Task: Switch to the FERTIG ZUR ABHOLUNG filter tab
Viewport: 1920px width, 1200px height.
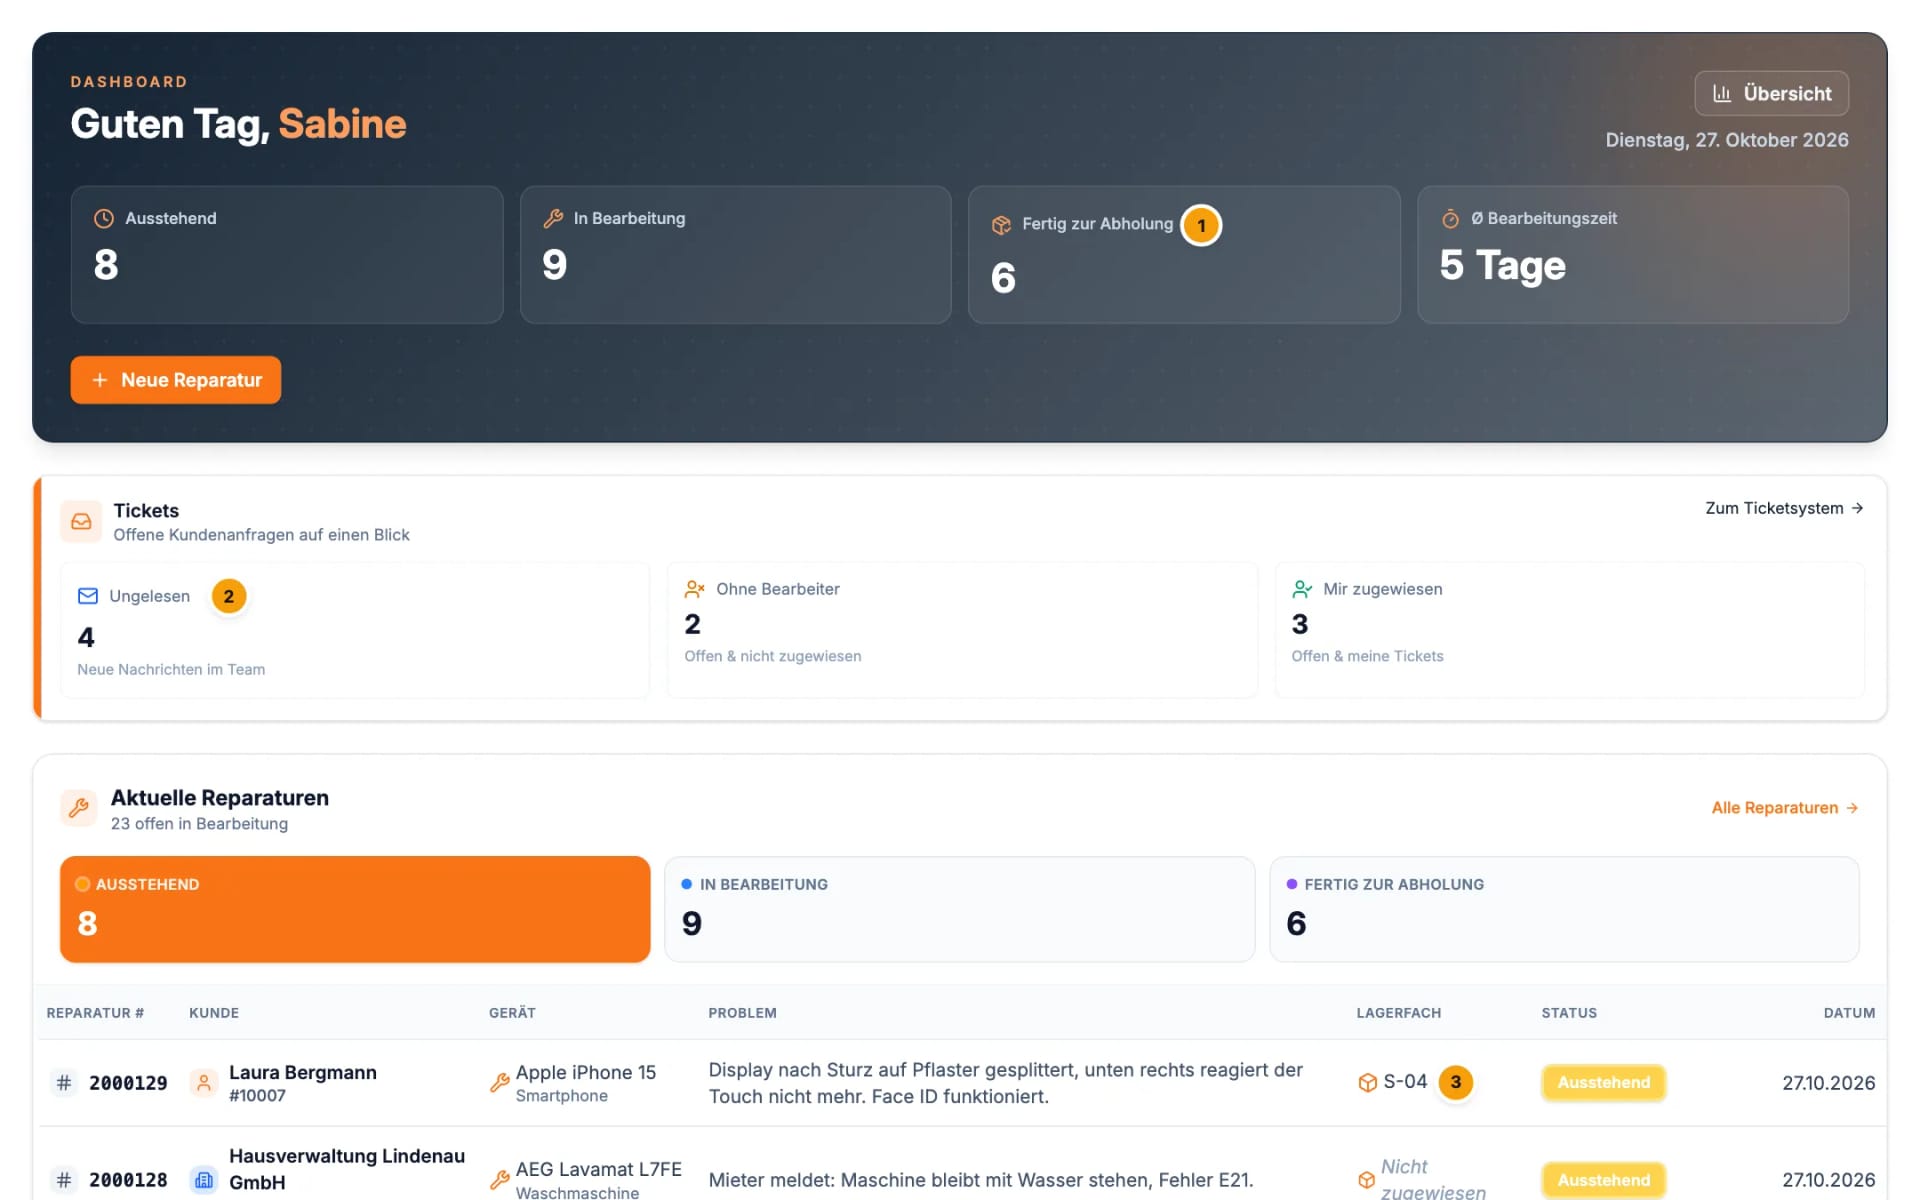Action: [x=1564, y=909]
